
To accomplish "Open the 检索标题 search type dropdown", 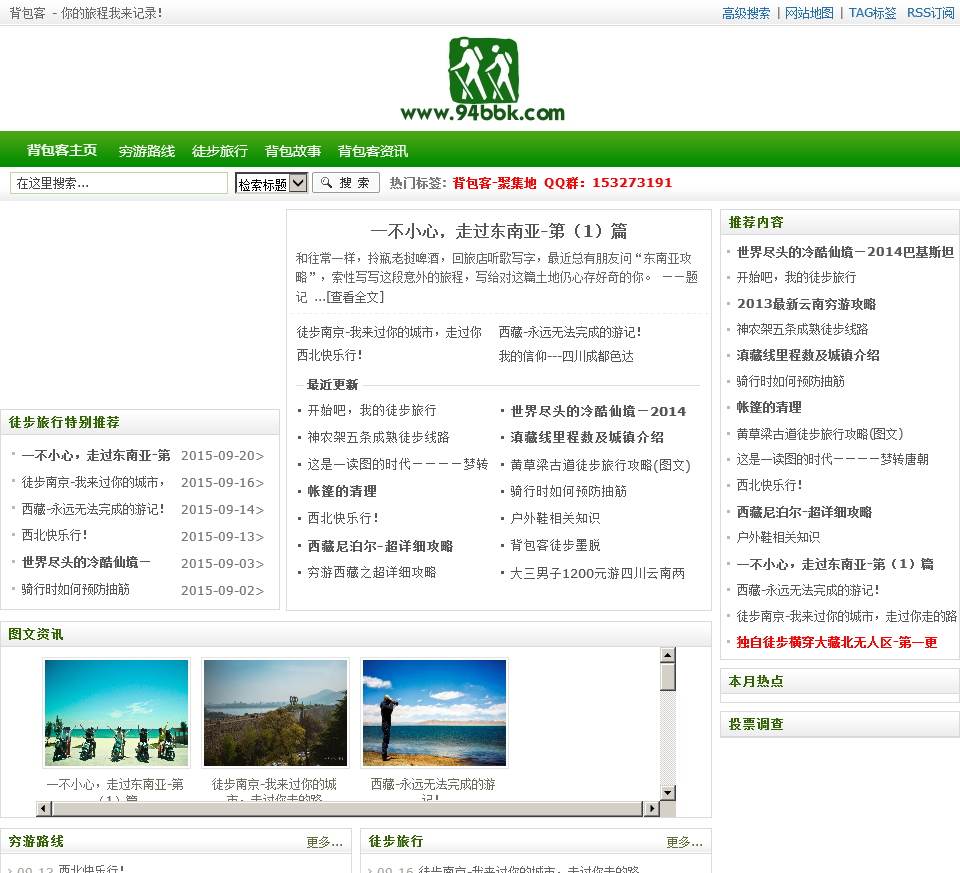I will point(271,183).
